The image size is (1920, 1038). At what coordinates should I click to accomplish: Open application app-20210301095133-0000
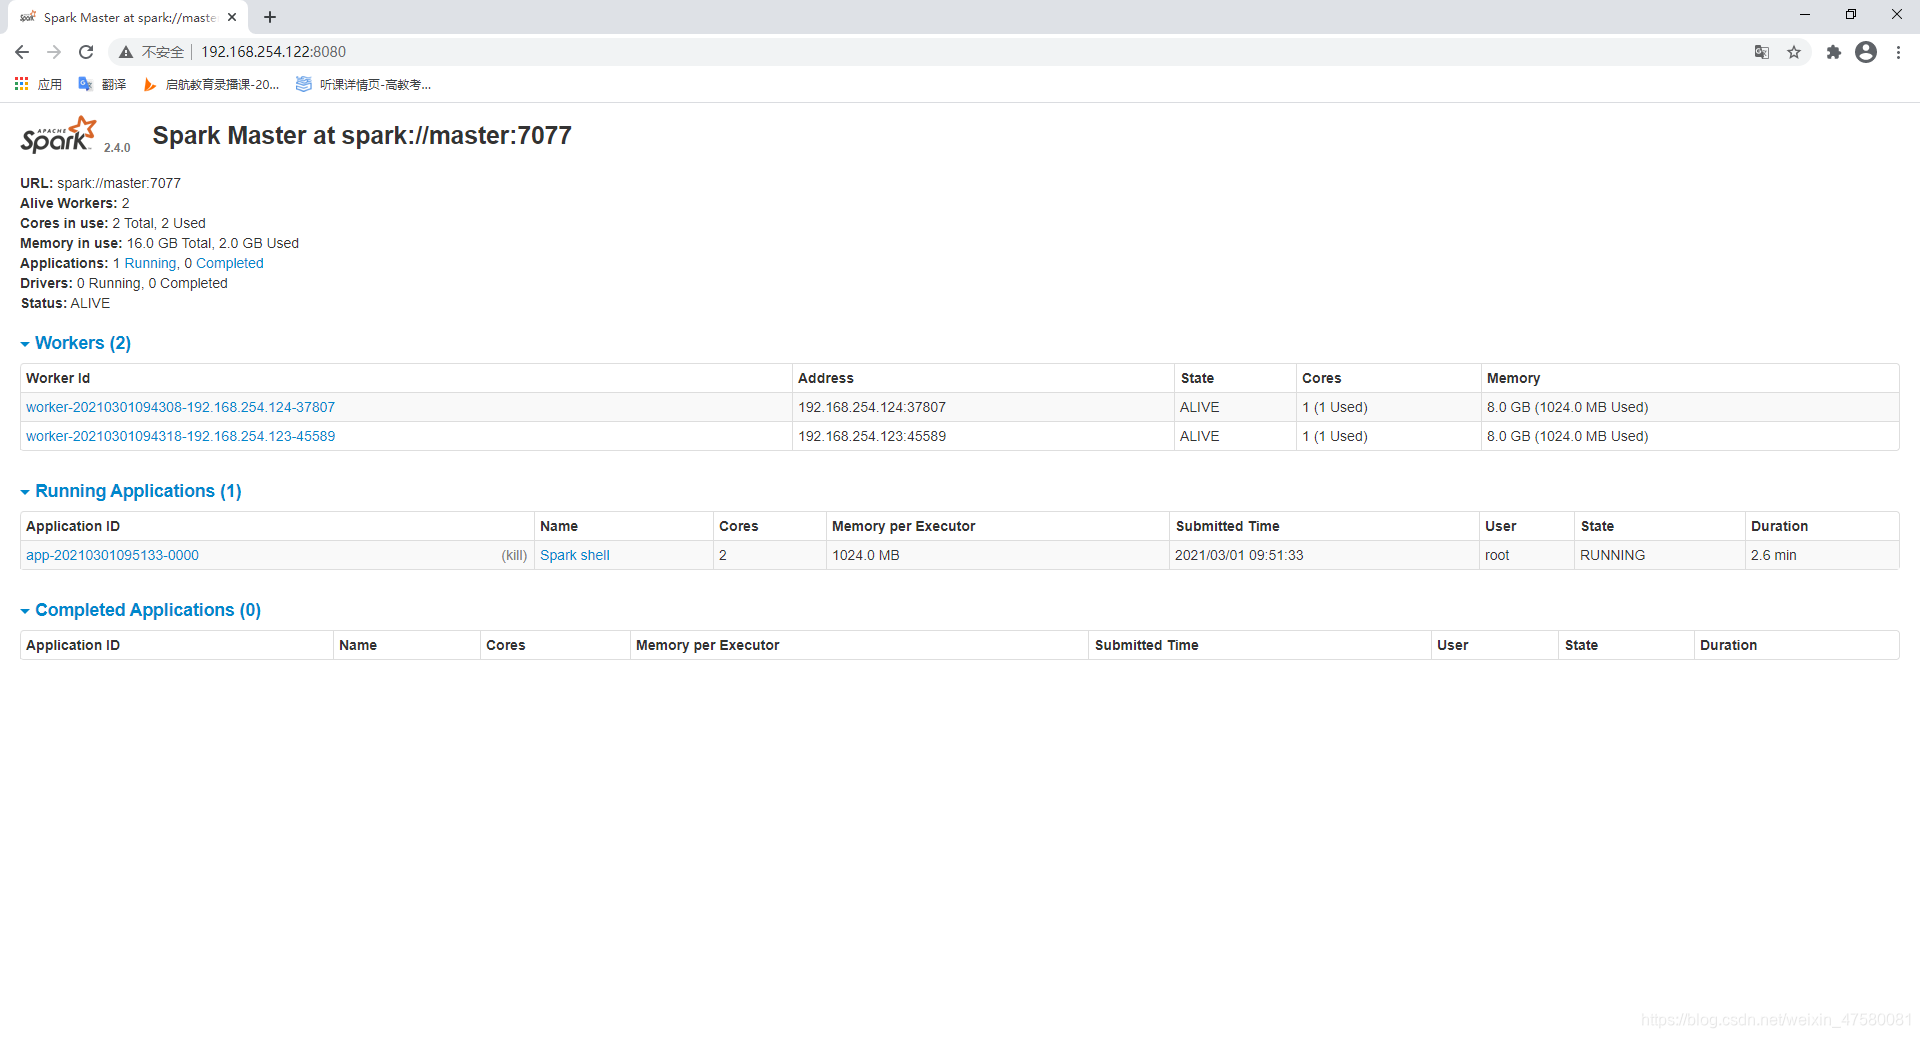[x=112, y=555]
